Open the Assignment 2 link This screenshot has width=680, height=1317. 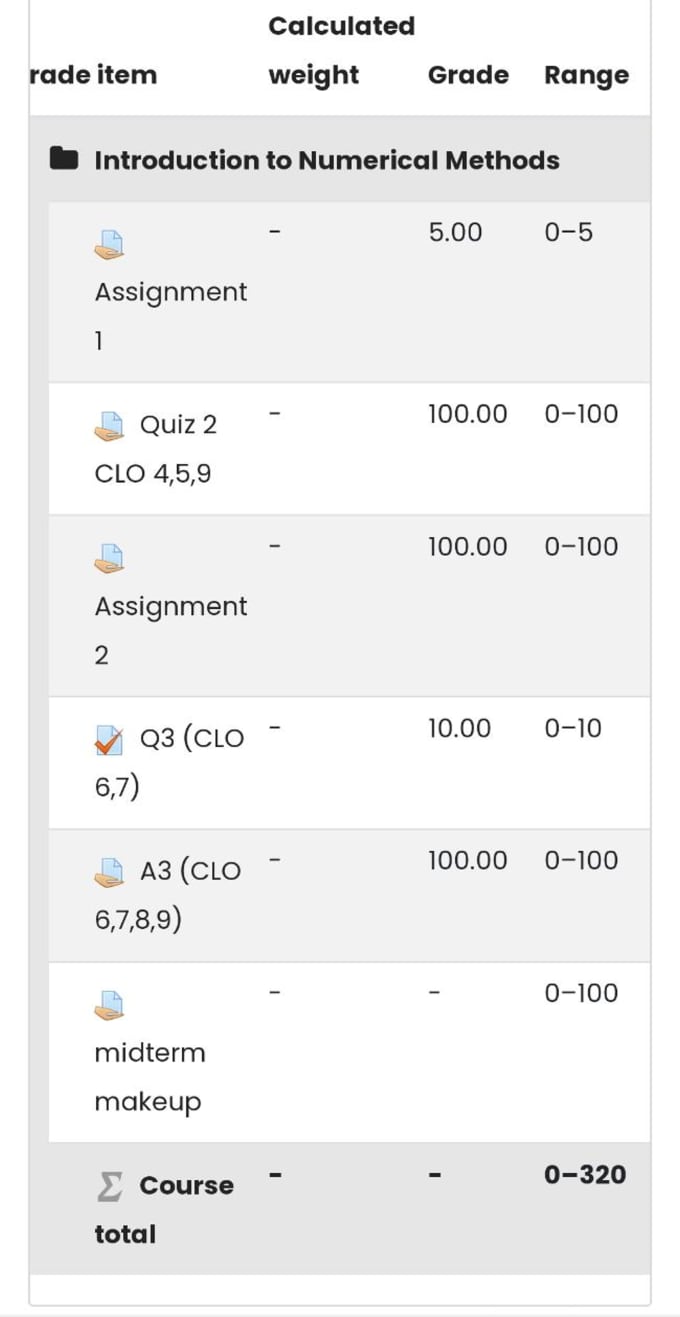(170, 630)
